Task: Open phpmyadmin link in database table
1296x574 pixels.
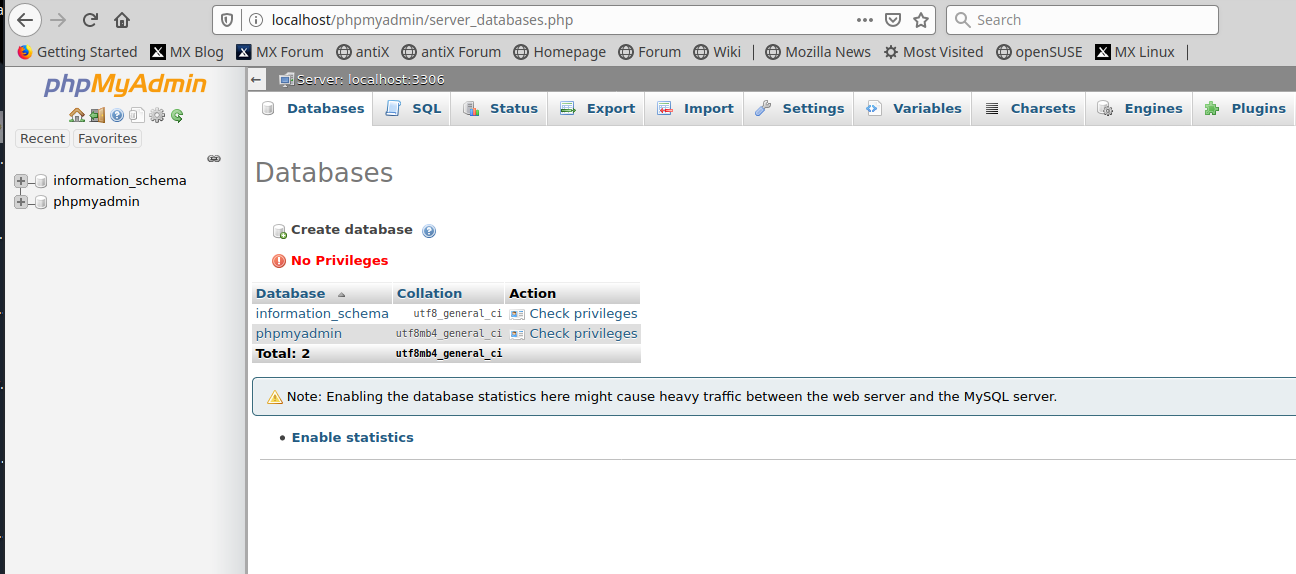Action: [299, 334]
